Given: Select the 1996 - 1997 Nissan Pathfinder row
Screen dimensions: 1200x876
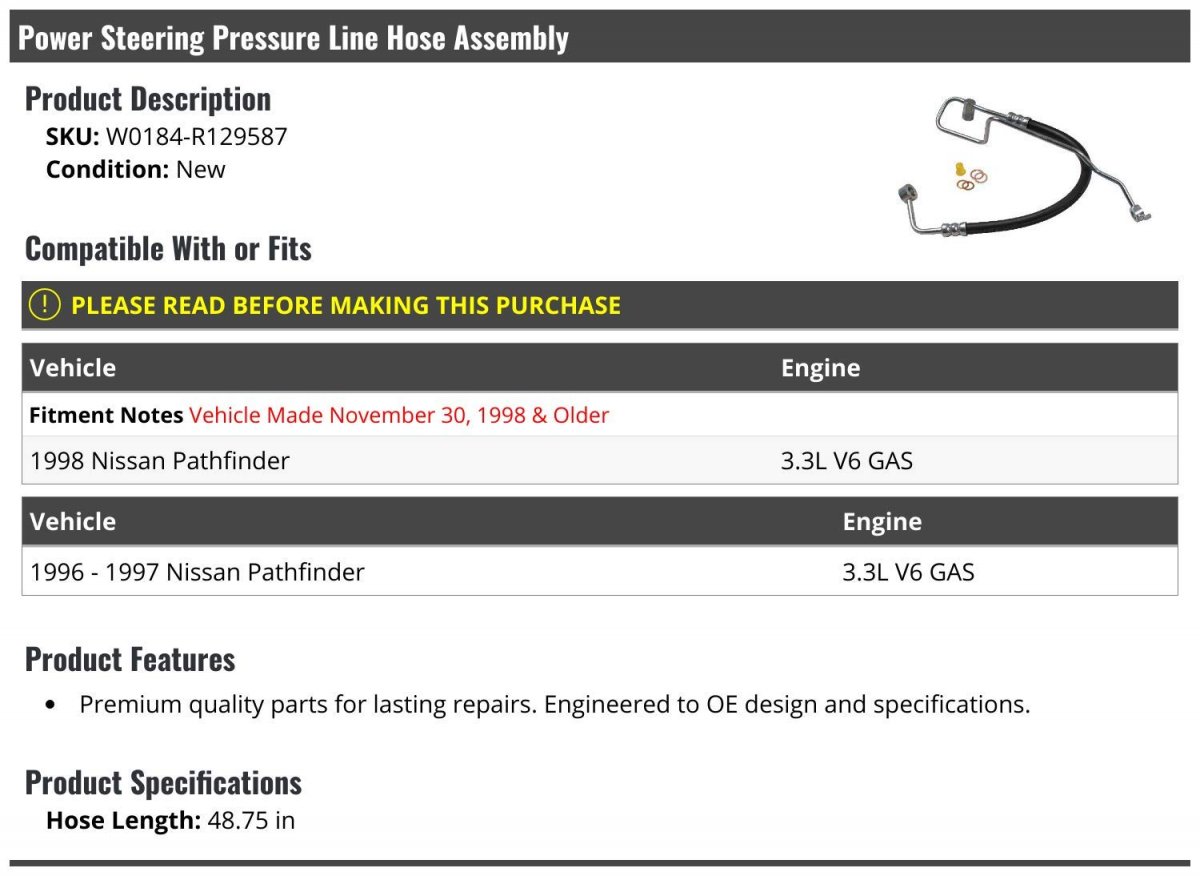Looking at the screenshot, I should 600,572.
